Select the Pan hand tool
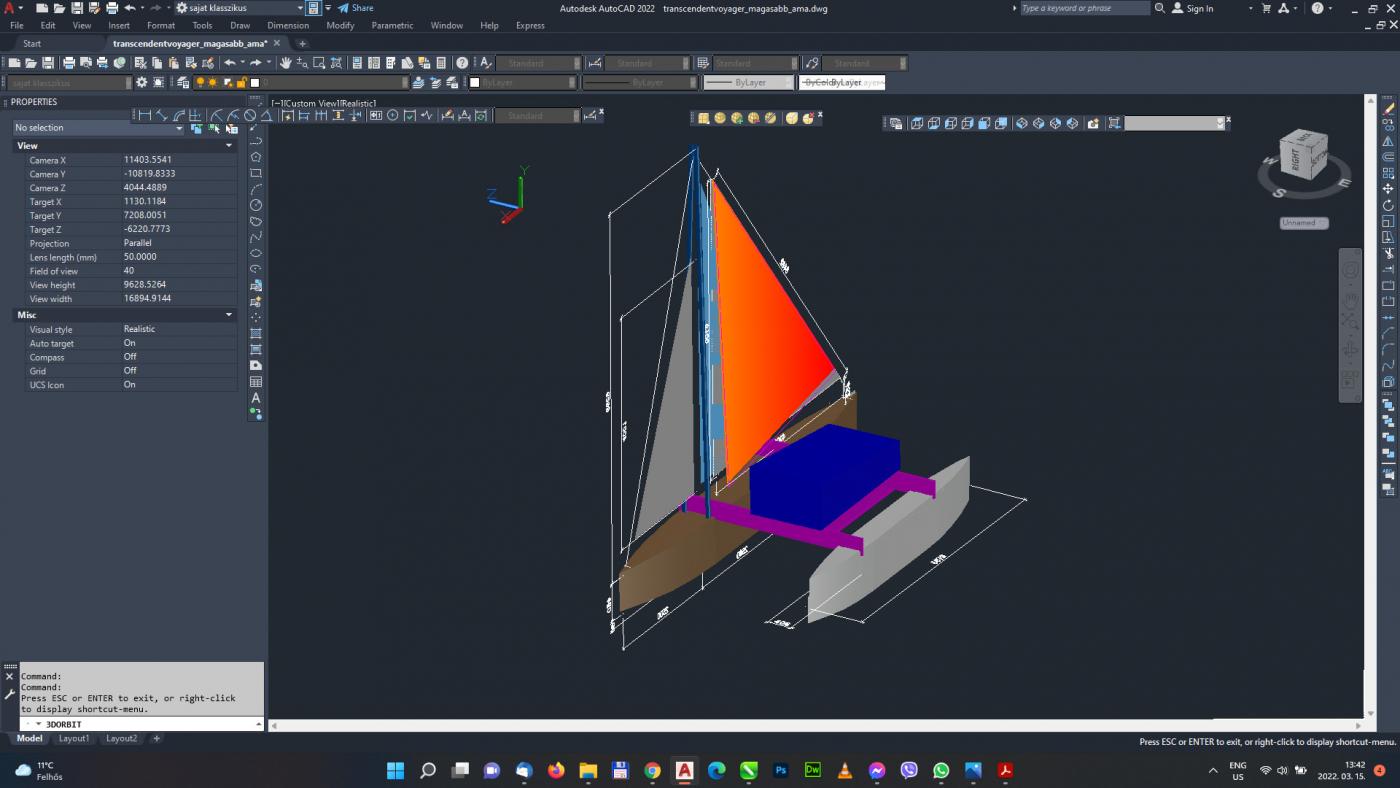Image resolution: width=1400 pixels, height=788 pixels. pos(286,63)
